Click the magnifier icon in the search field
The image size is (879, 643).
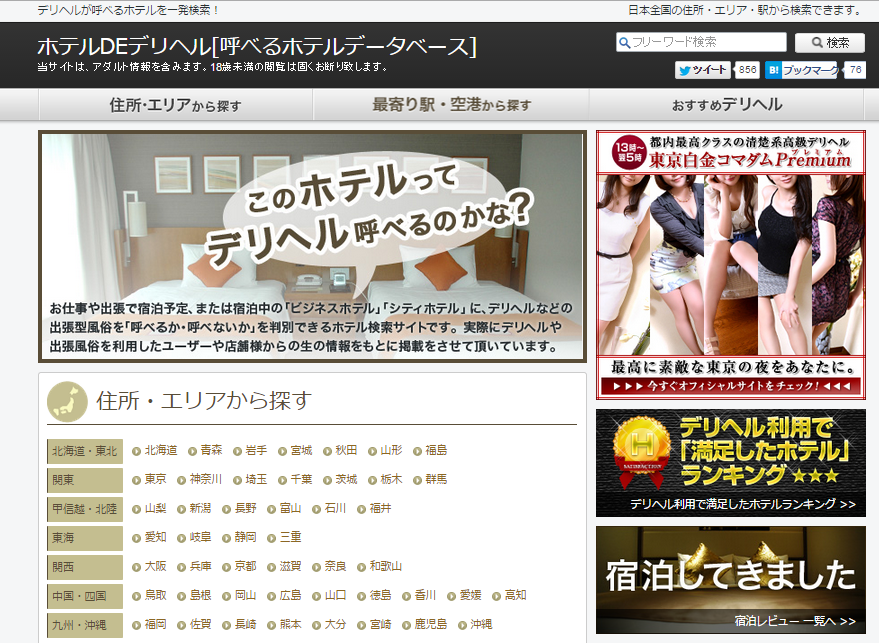[x=623, y=43]
